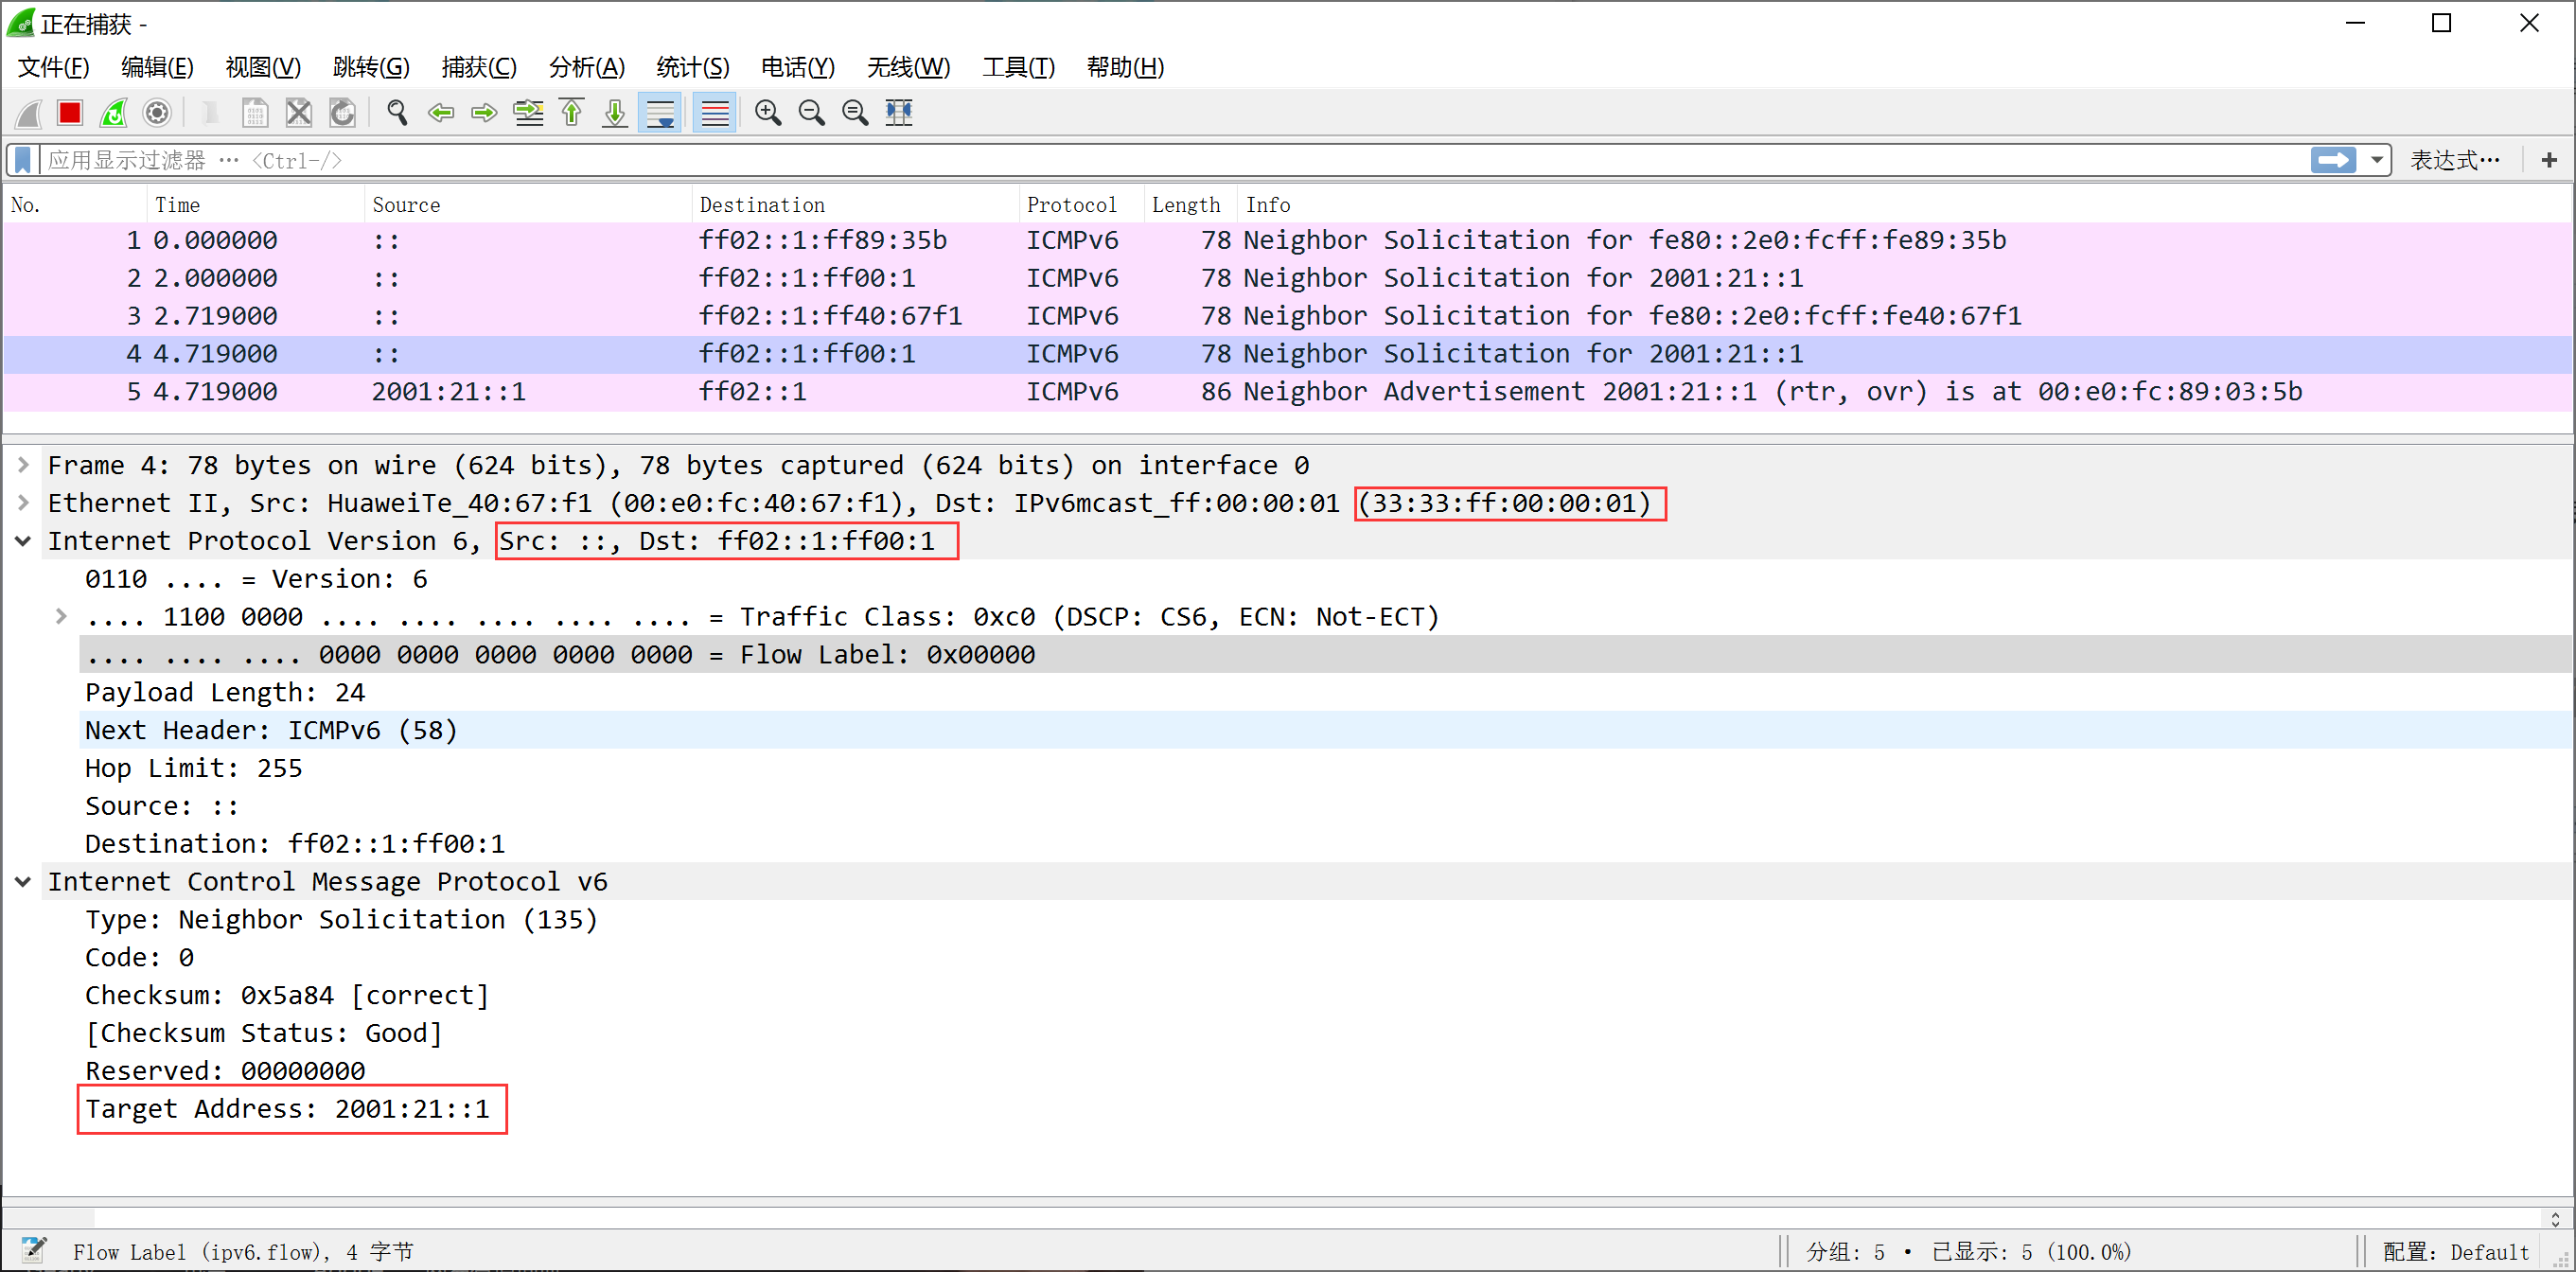Toggle packet list coloring rules
Viewport: 2576px width, 1272px height.
coord(715,113)
